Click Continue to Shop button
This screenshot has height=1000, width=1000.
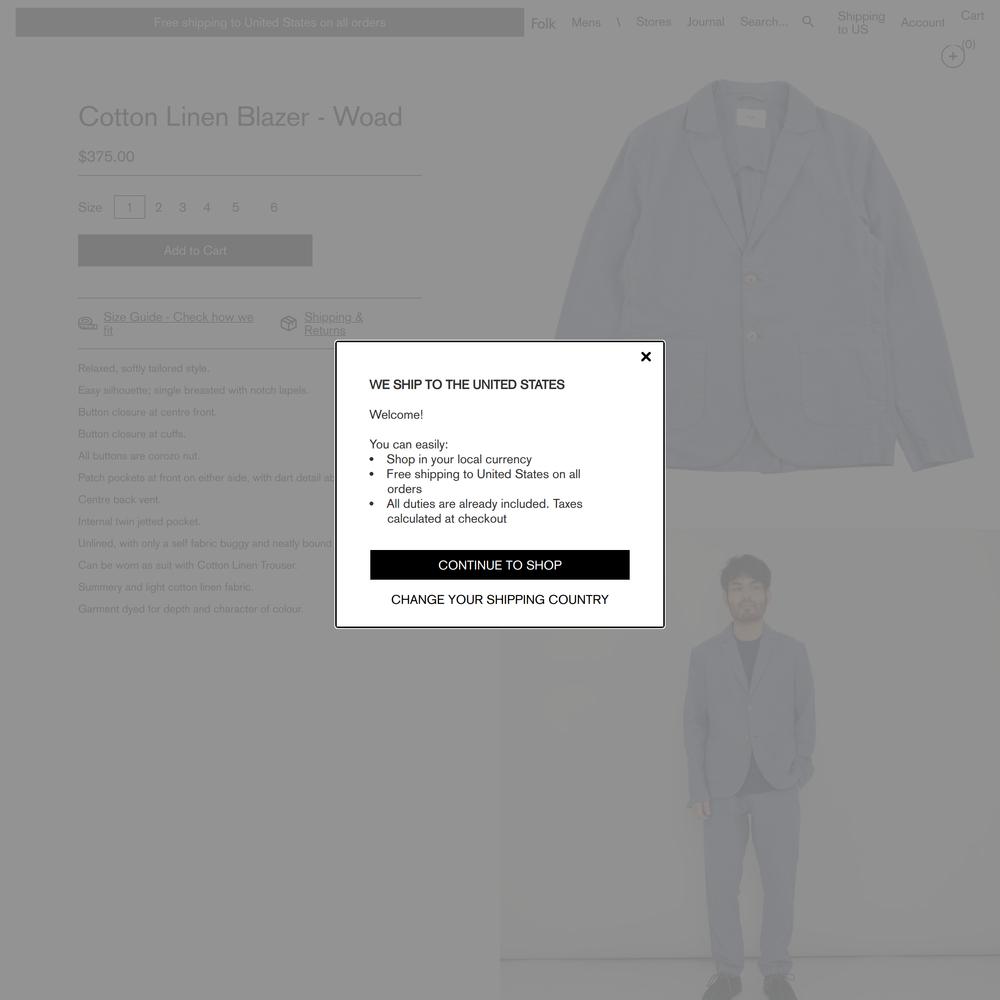click(x=499, y=565)
